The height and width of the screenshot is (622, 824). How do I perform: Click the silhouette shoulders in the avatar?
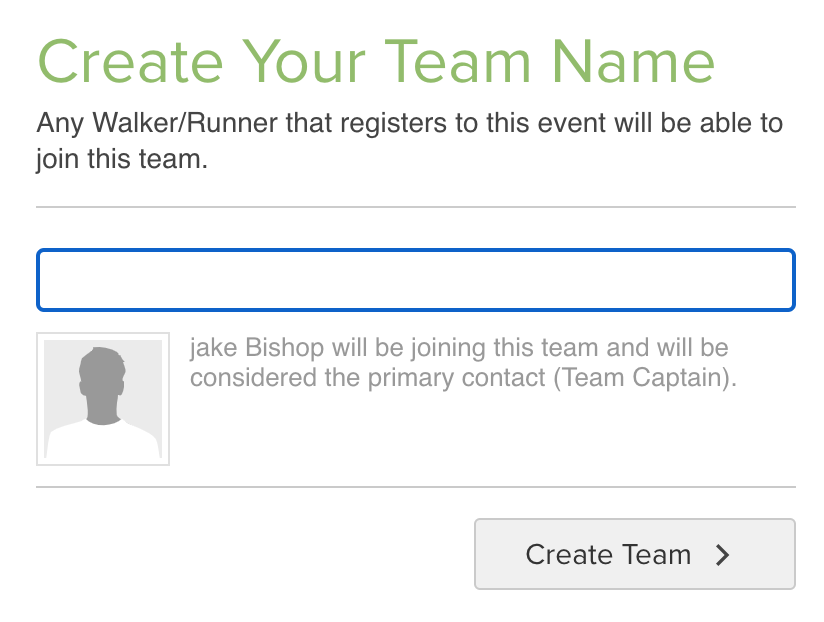103,442
